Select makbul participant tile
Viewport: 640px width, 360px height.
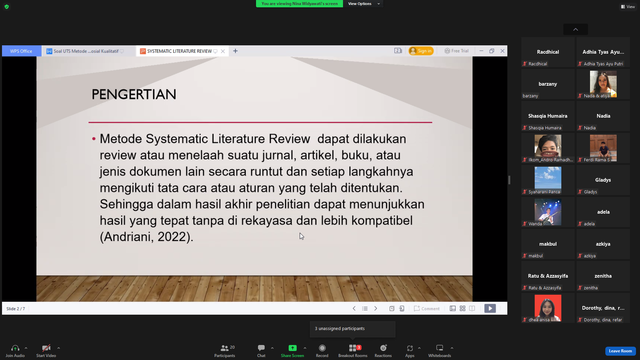(548, 244)
